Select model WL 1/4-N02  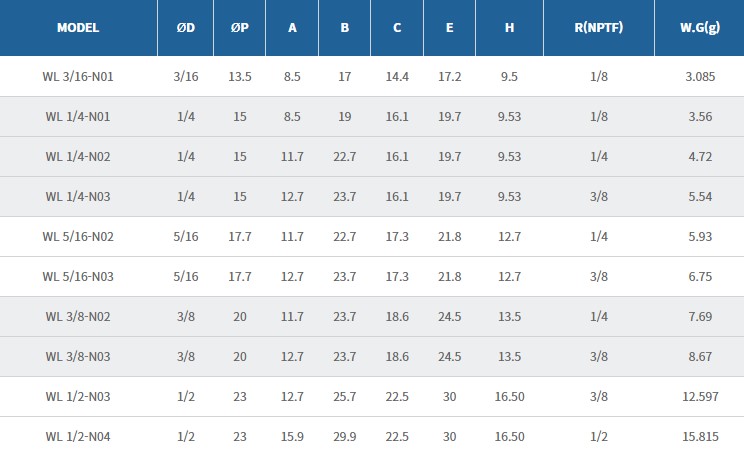[78, 156]
